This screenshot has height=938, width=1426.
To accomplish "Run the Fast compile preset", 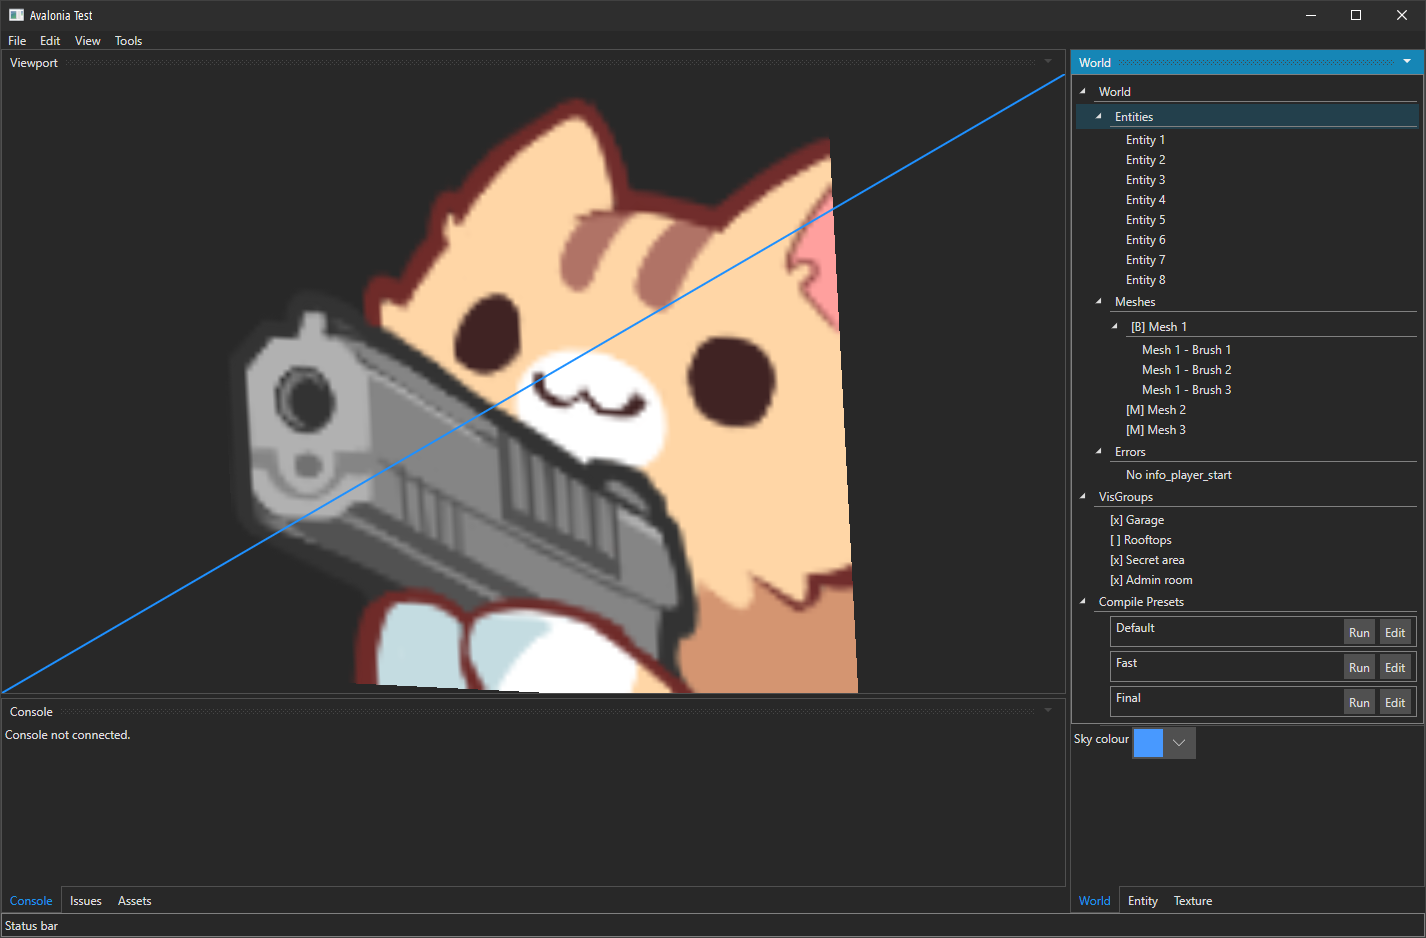I will [x=1359, y=667].
